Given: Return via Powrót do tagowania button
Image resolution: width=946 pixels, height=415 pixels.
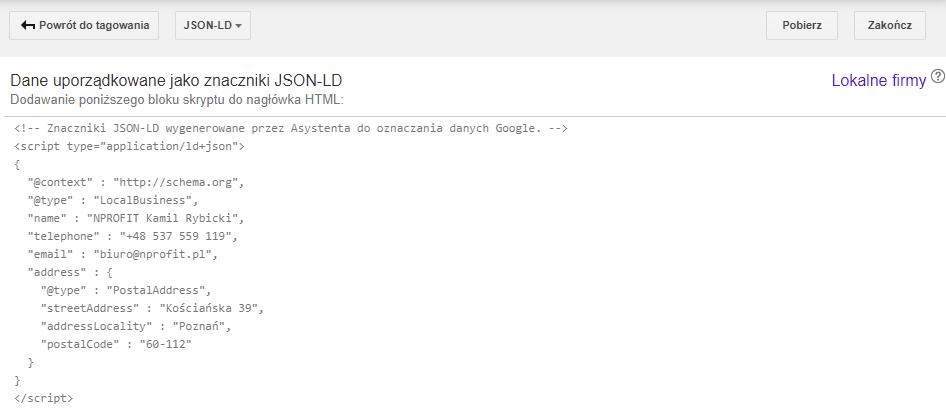Looking at the screenshot, I should click(84, 26).
